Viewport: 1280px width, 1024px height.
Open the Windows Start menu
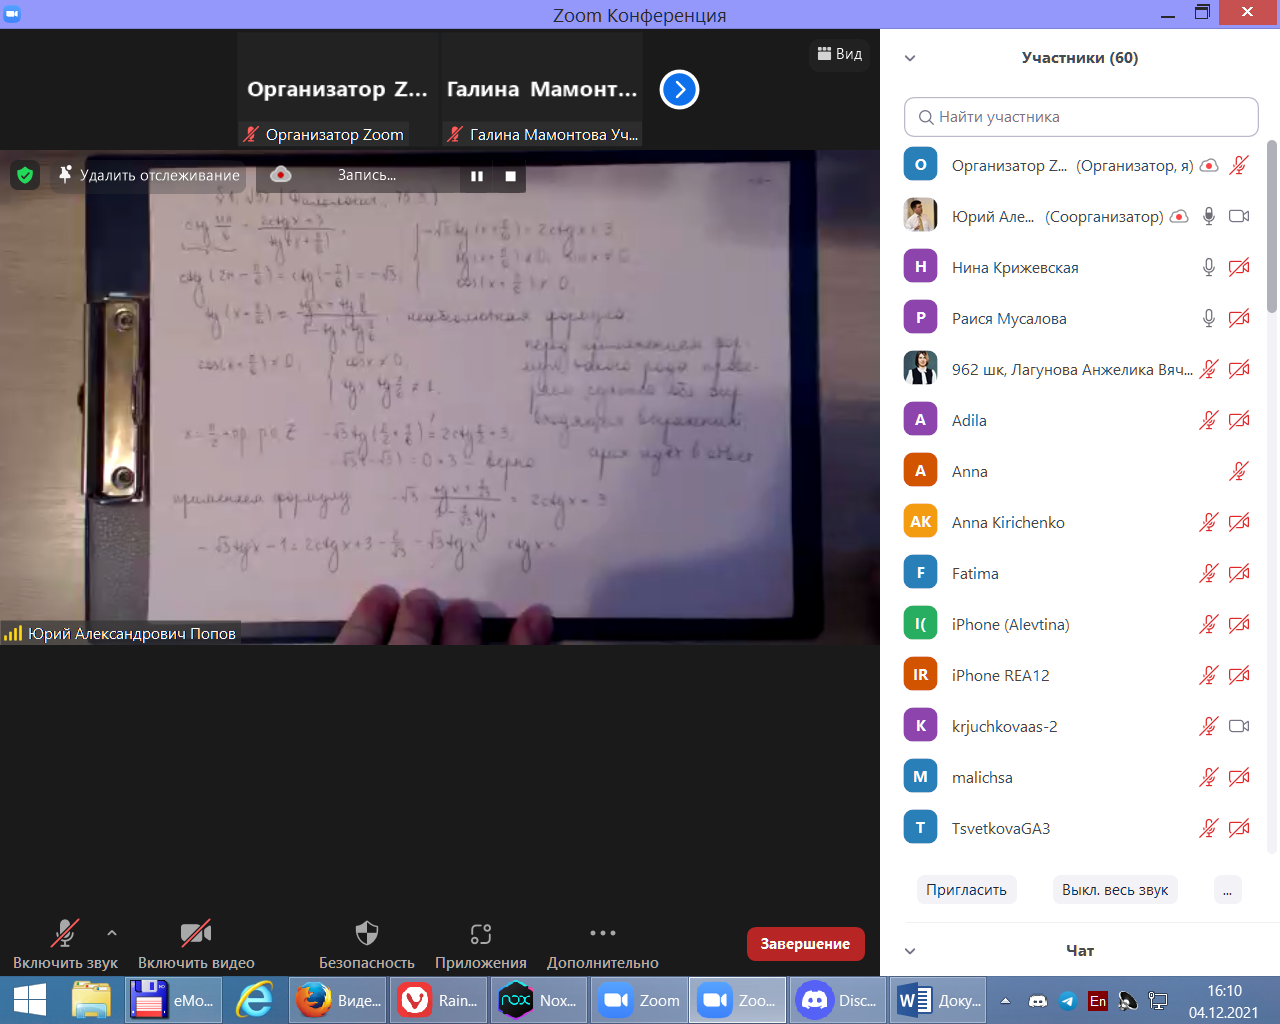(30, 1000)
